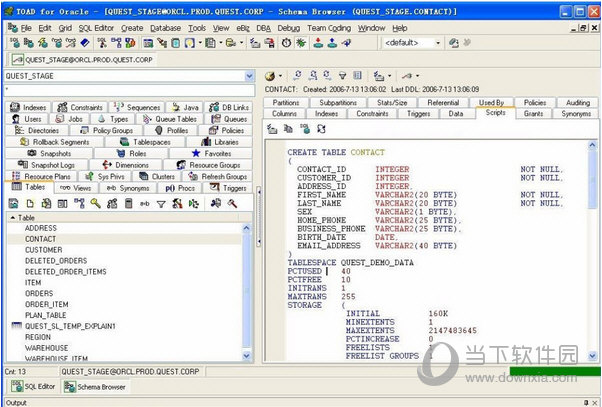Select the Favorites tab in left panel
The height and width of the screenshot is (407, 602).
(211, 154)
